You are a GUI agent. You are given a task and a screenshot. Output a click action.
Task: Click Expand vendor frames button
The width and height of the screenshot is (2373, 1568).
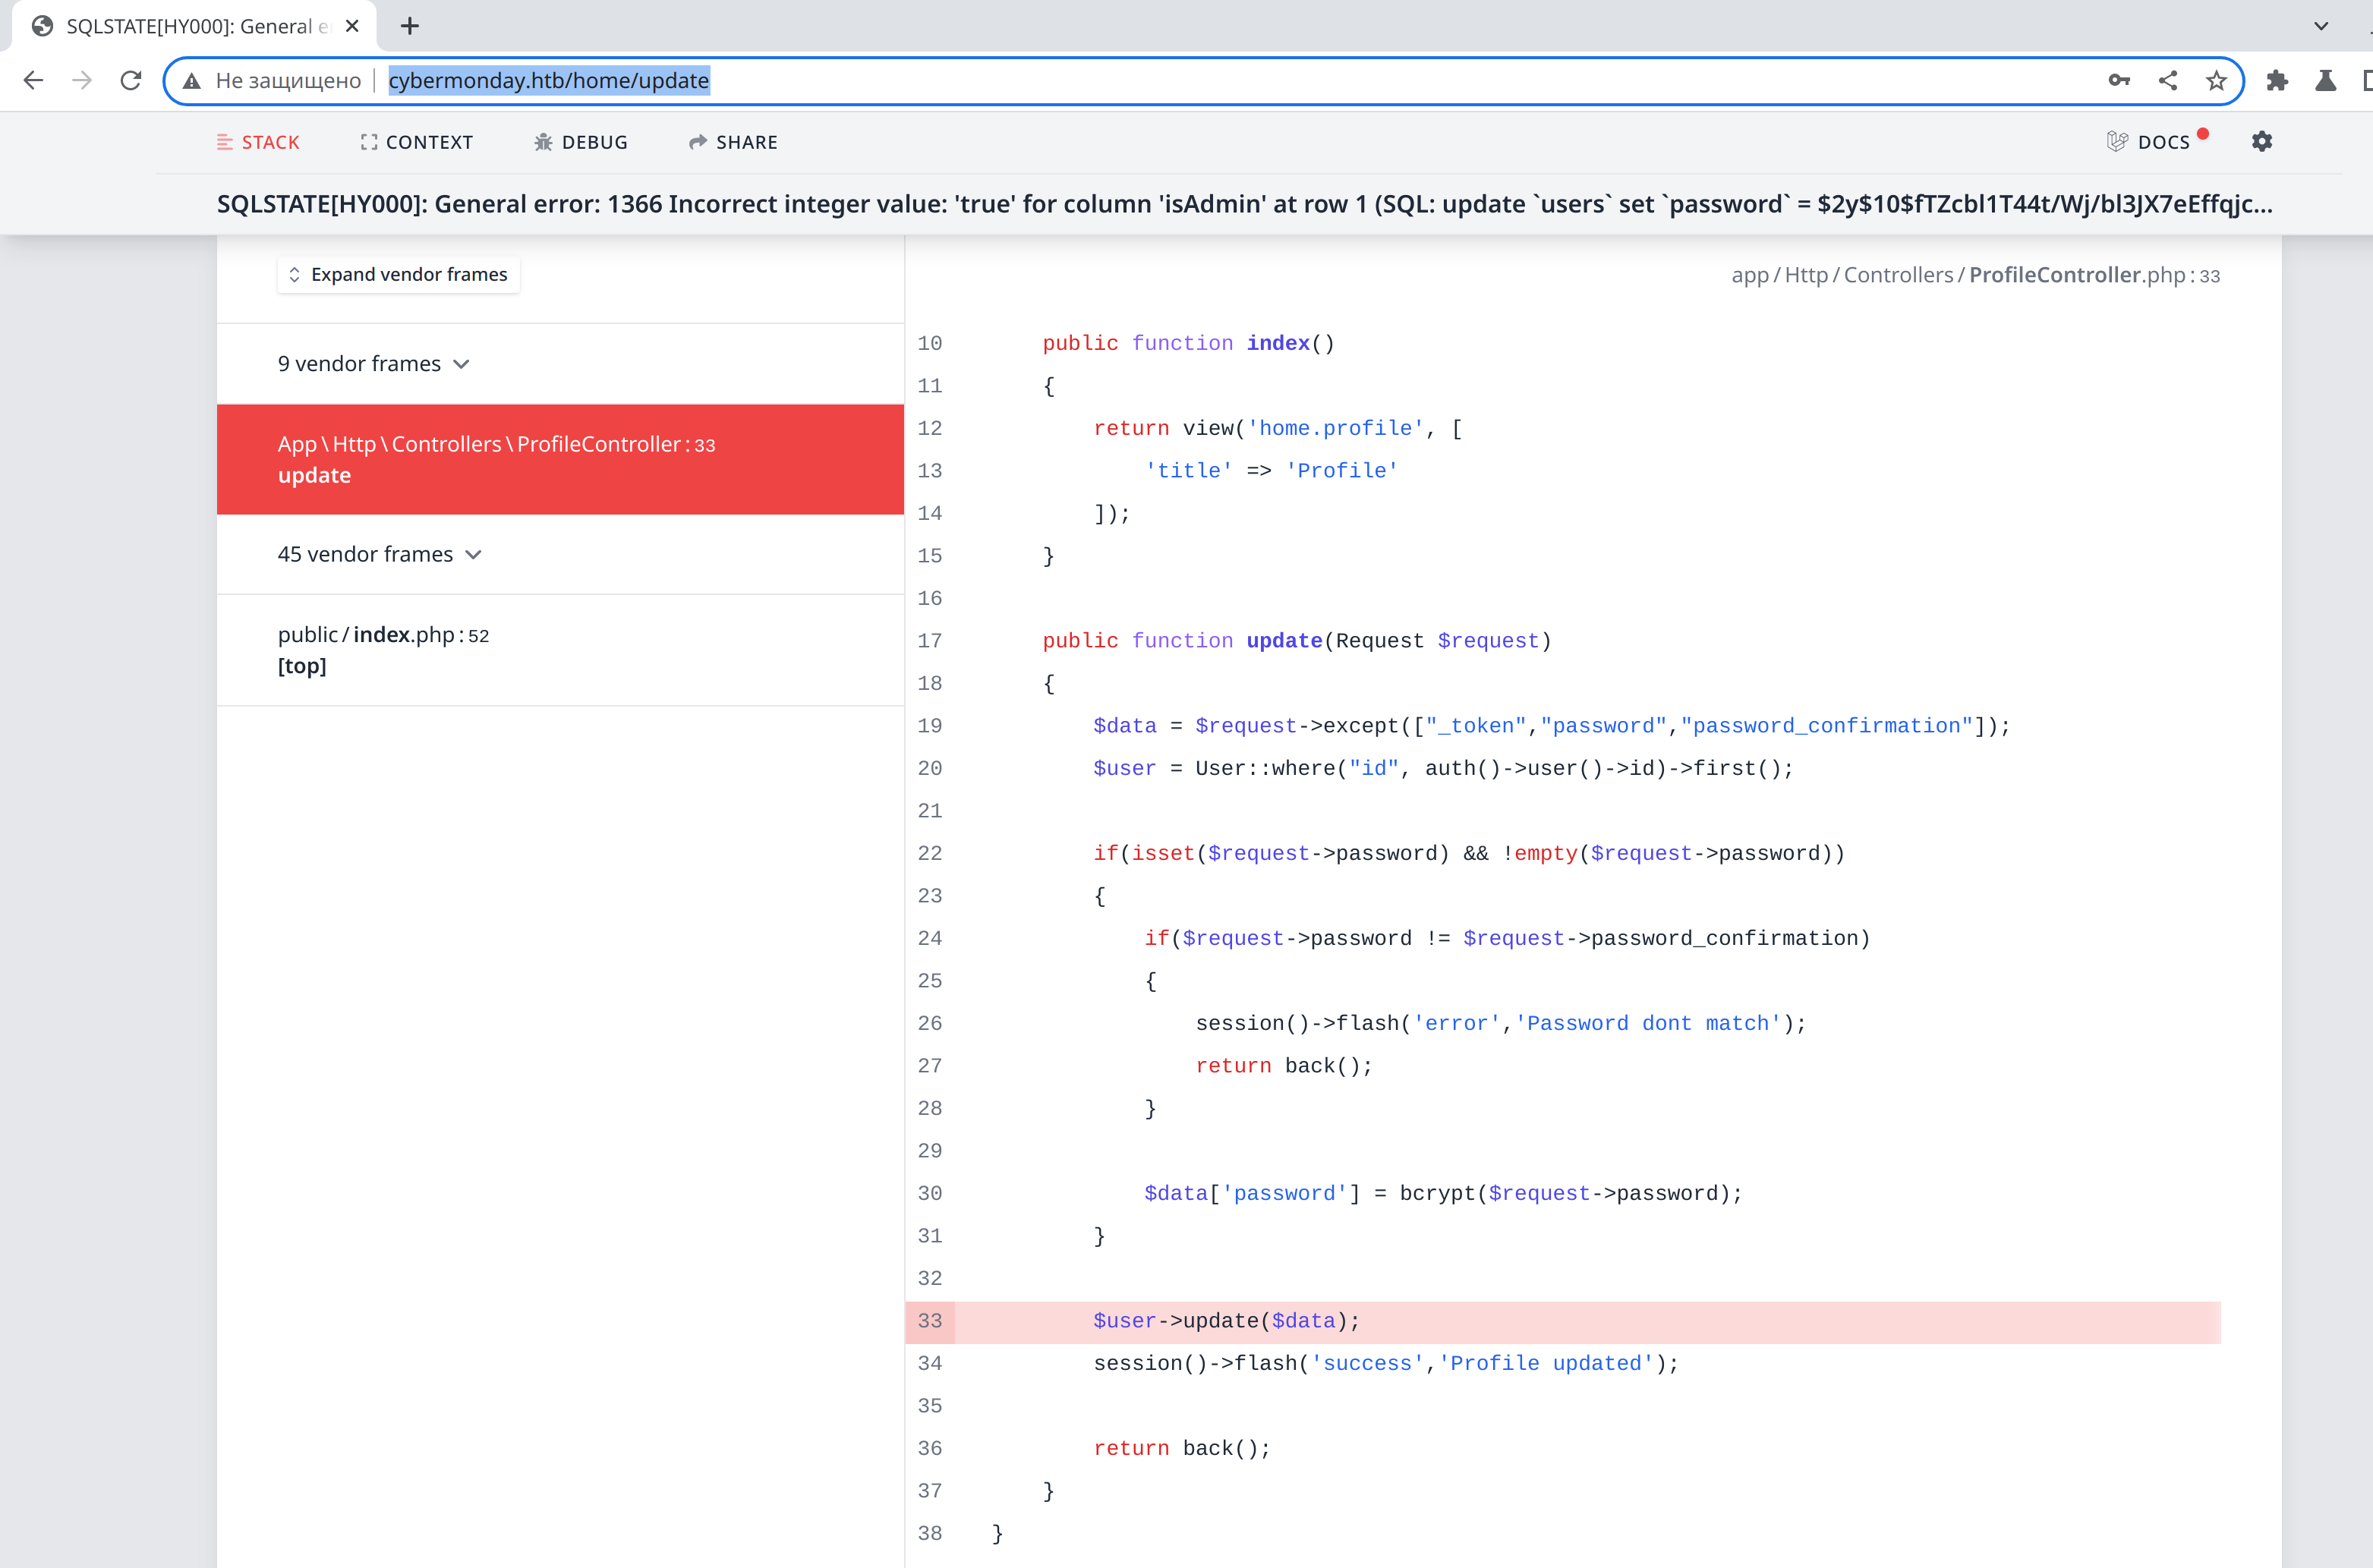398,274
